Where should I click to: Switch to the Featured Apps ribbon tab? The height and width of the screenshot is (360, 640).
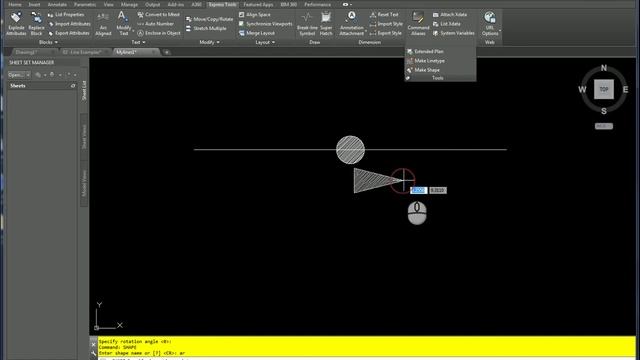[x=258, y=4]
